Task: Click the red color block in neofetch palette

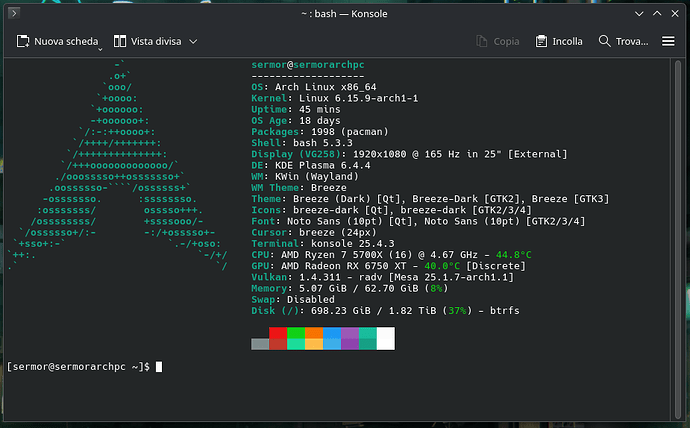Action: coord(277,333)
